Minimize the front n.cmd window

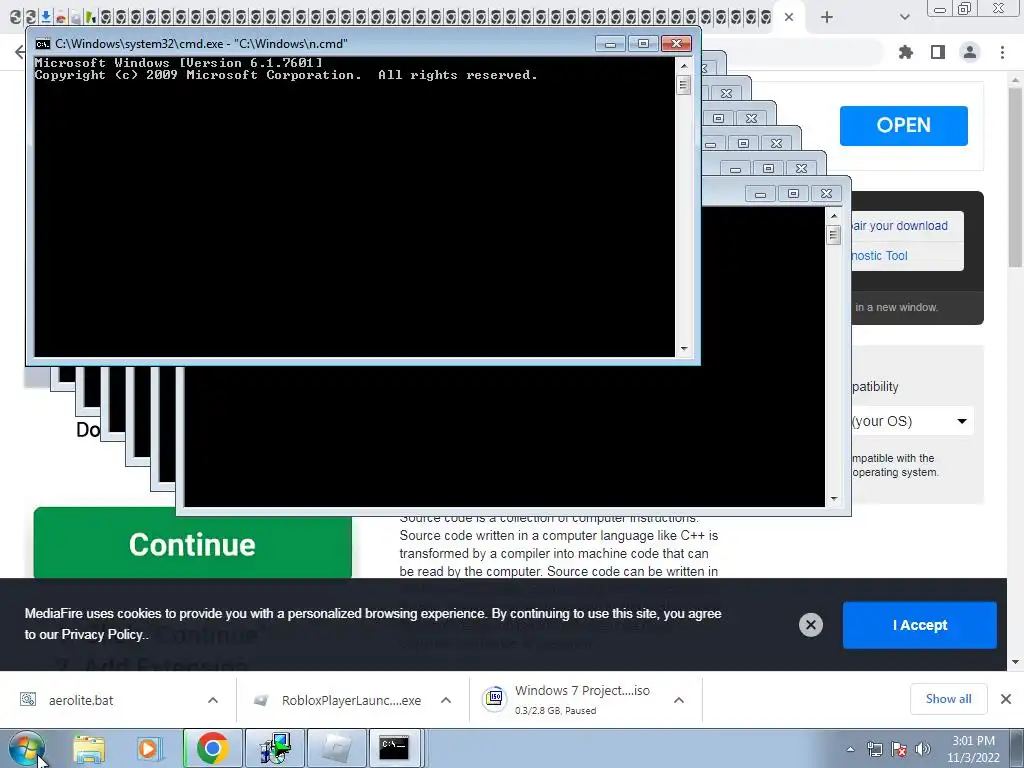coord(611,44)
